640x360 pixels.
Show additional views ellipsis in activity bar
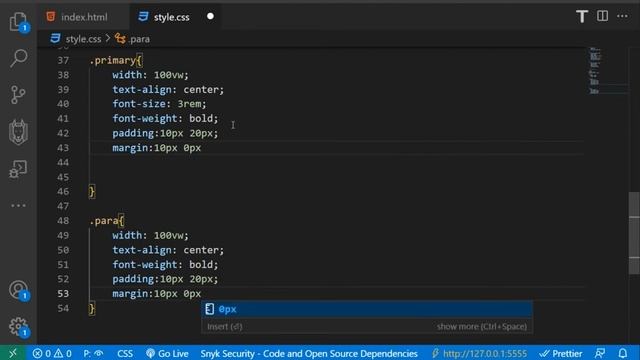[18, 205]
